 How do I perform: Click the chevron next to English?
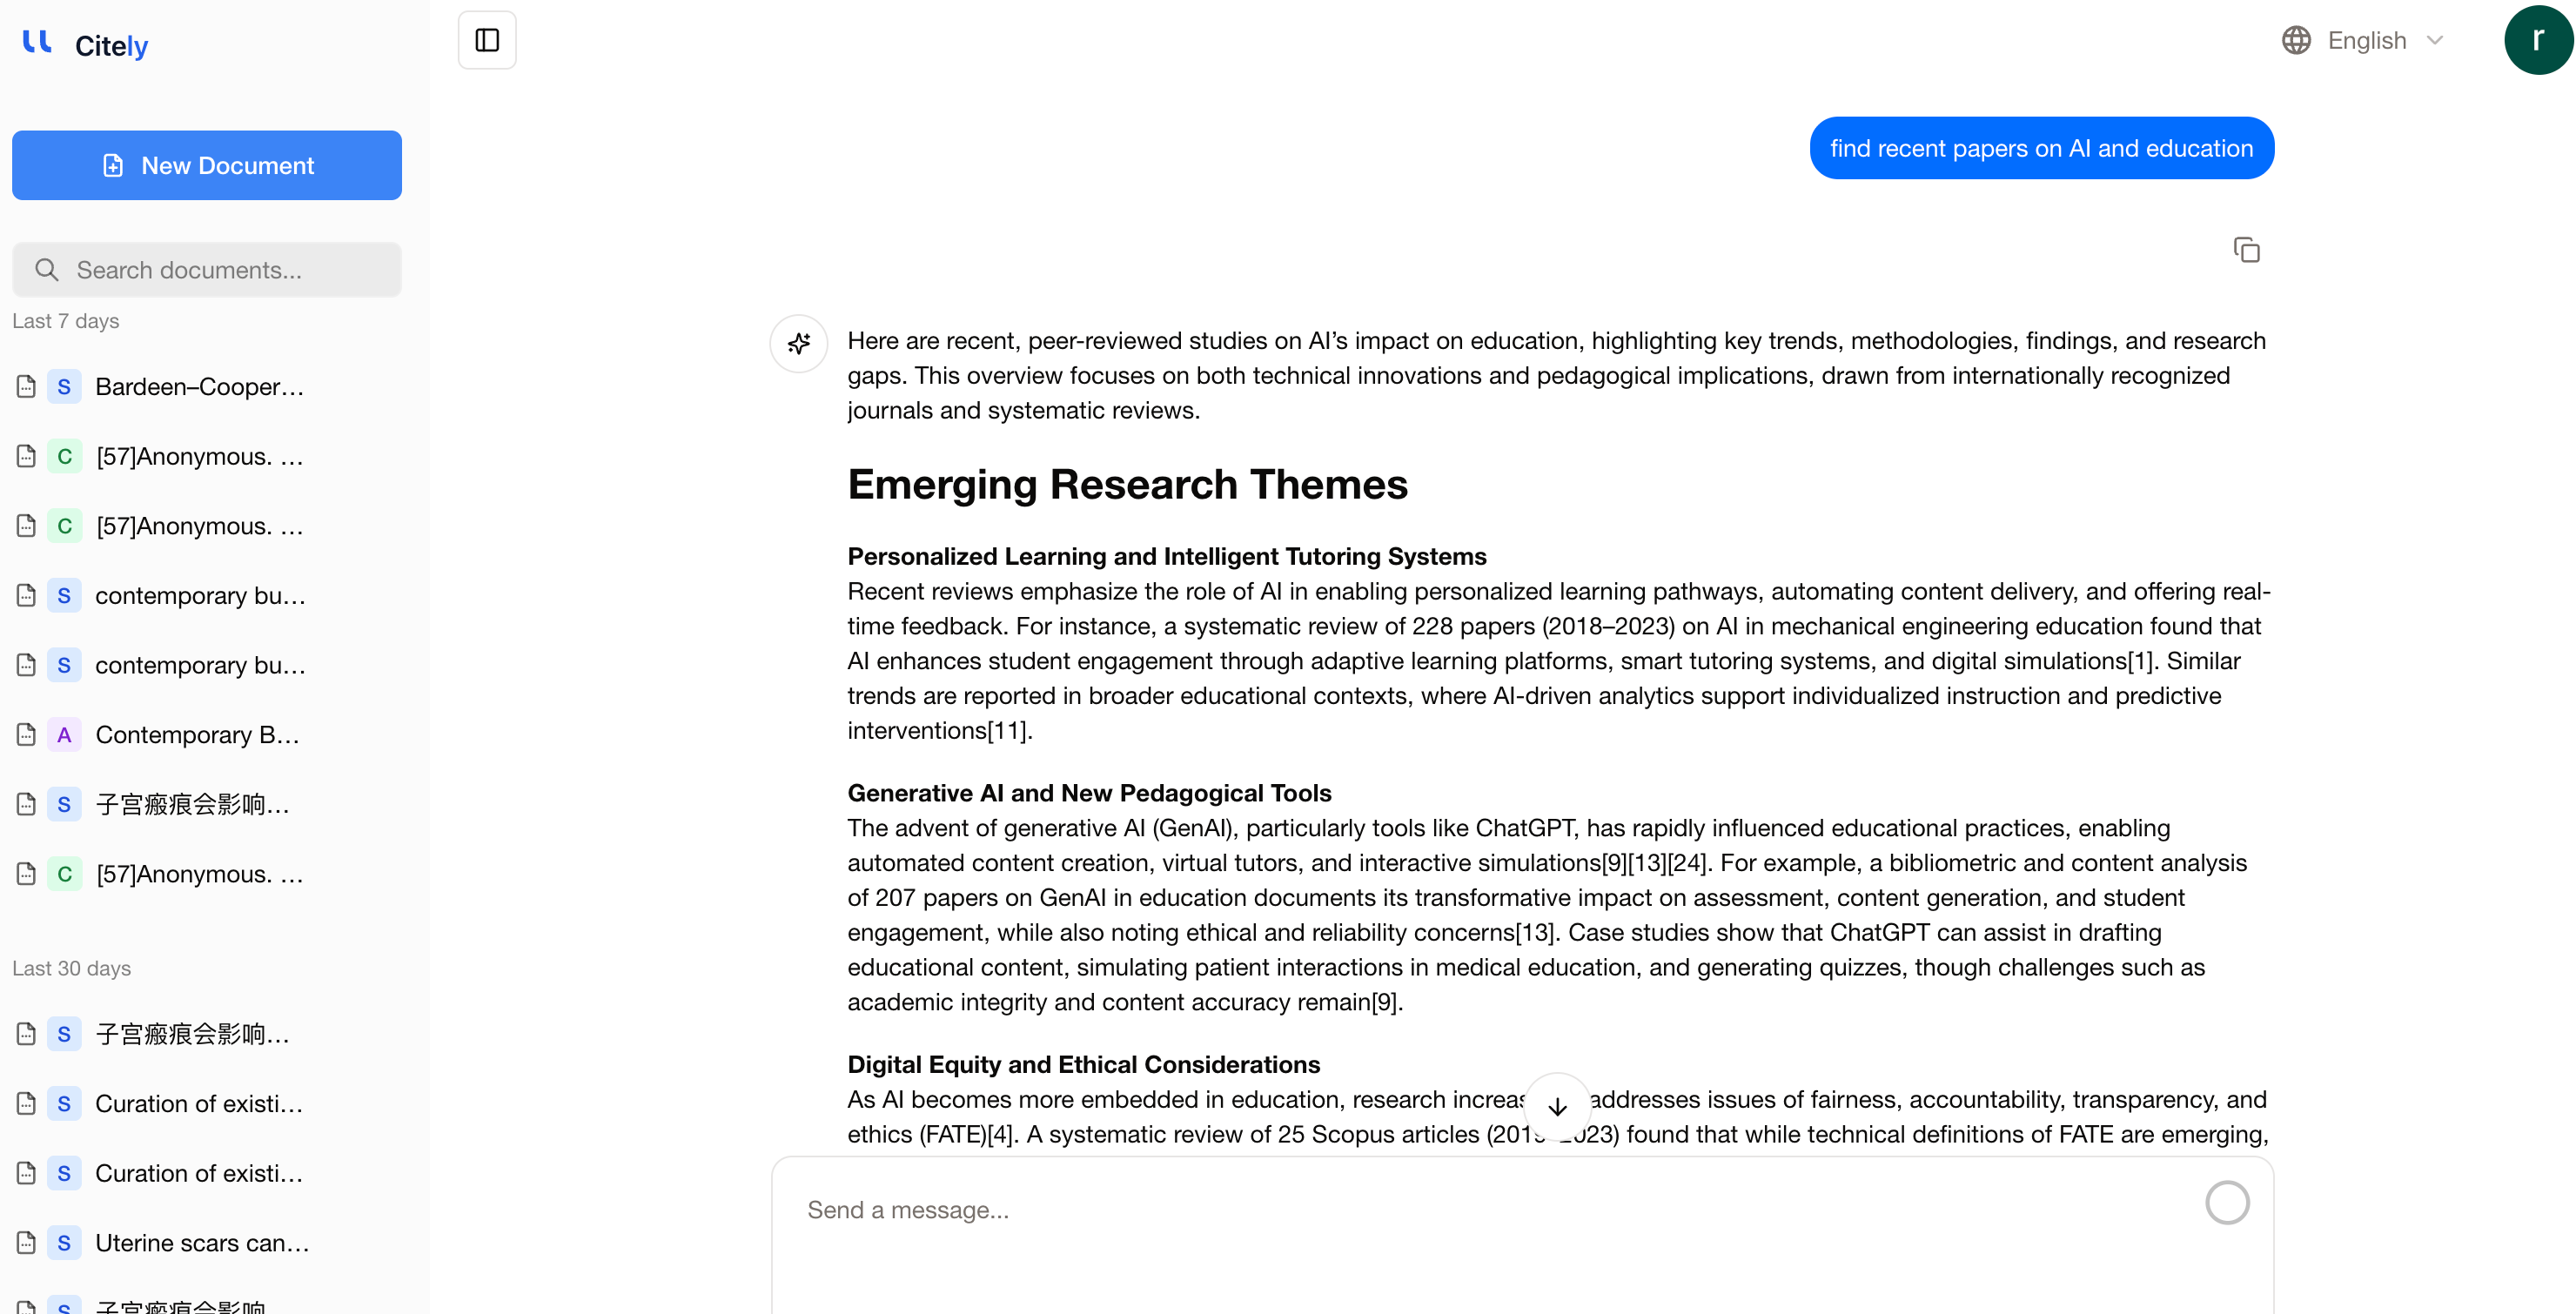2435,40
